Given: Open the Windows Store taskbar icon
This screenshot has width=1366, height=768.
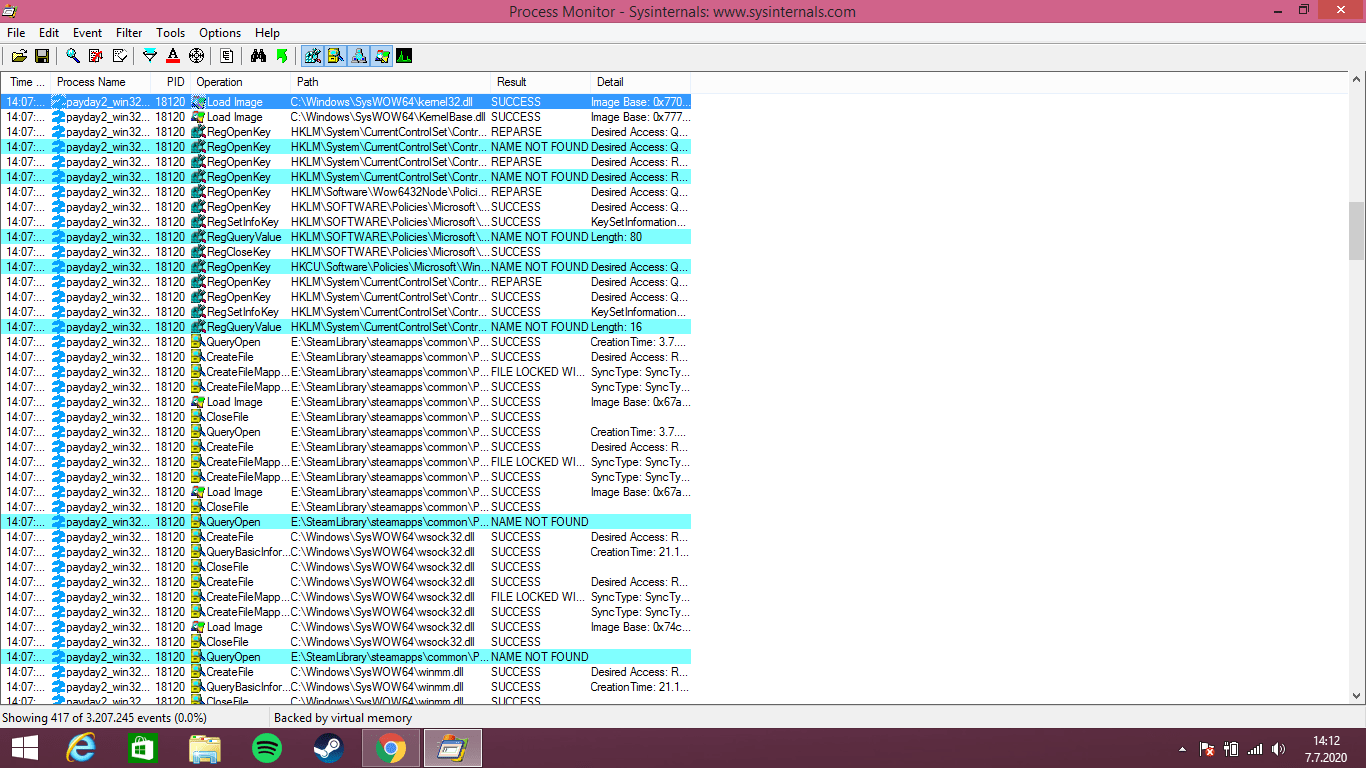Looking at the screenshot, I should pyautogui.click(x=143, y=748).
